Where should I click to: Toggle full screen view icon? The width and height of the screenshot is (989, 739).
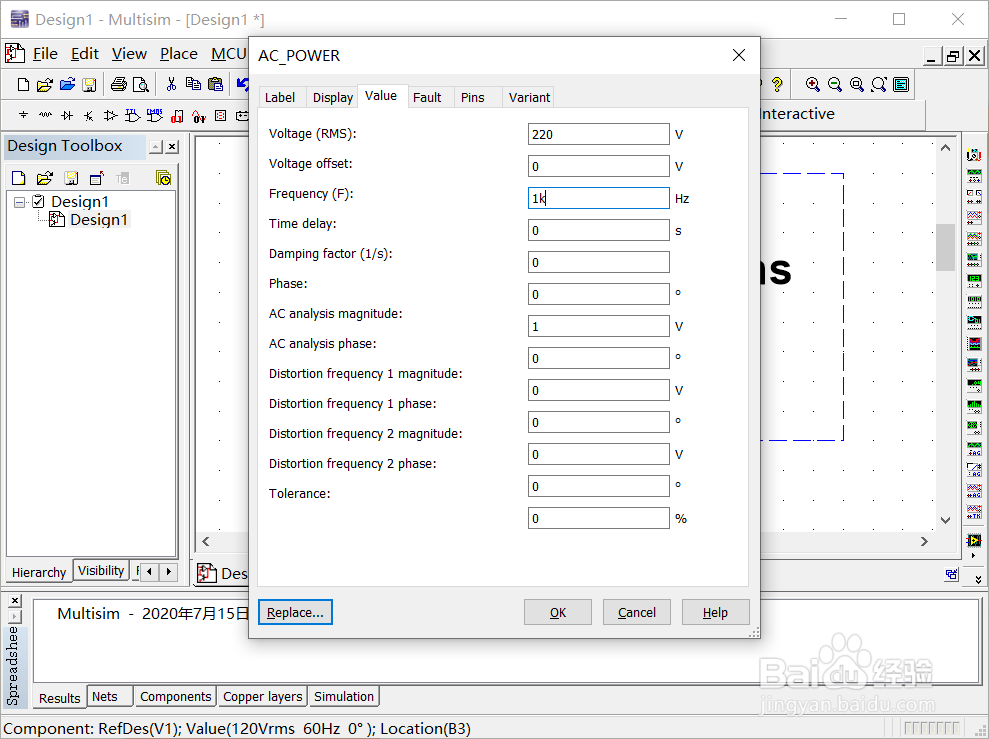(901, 84)
